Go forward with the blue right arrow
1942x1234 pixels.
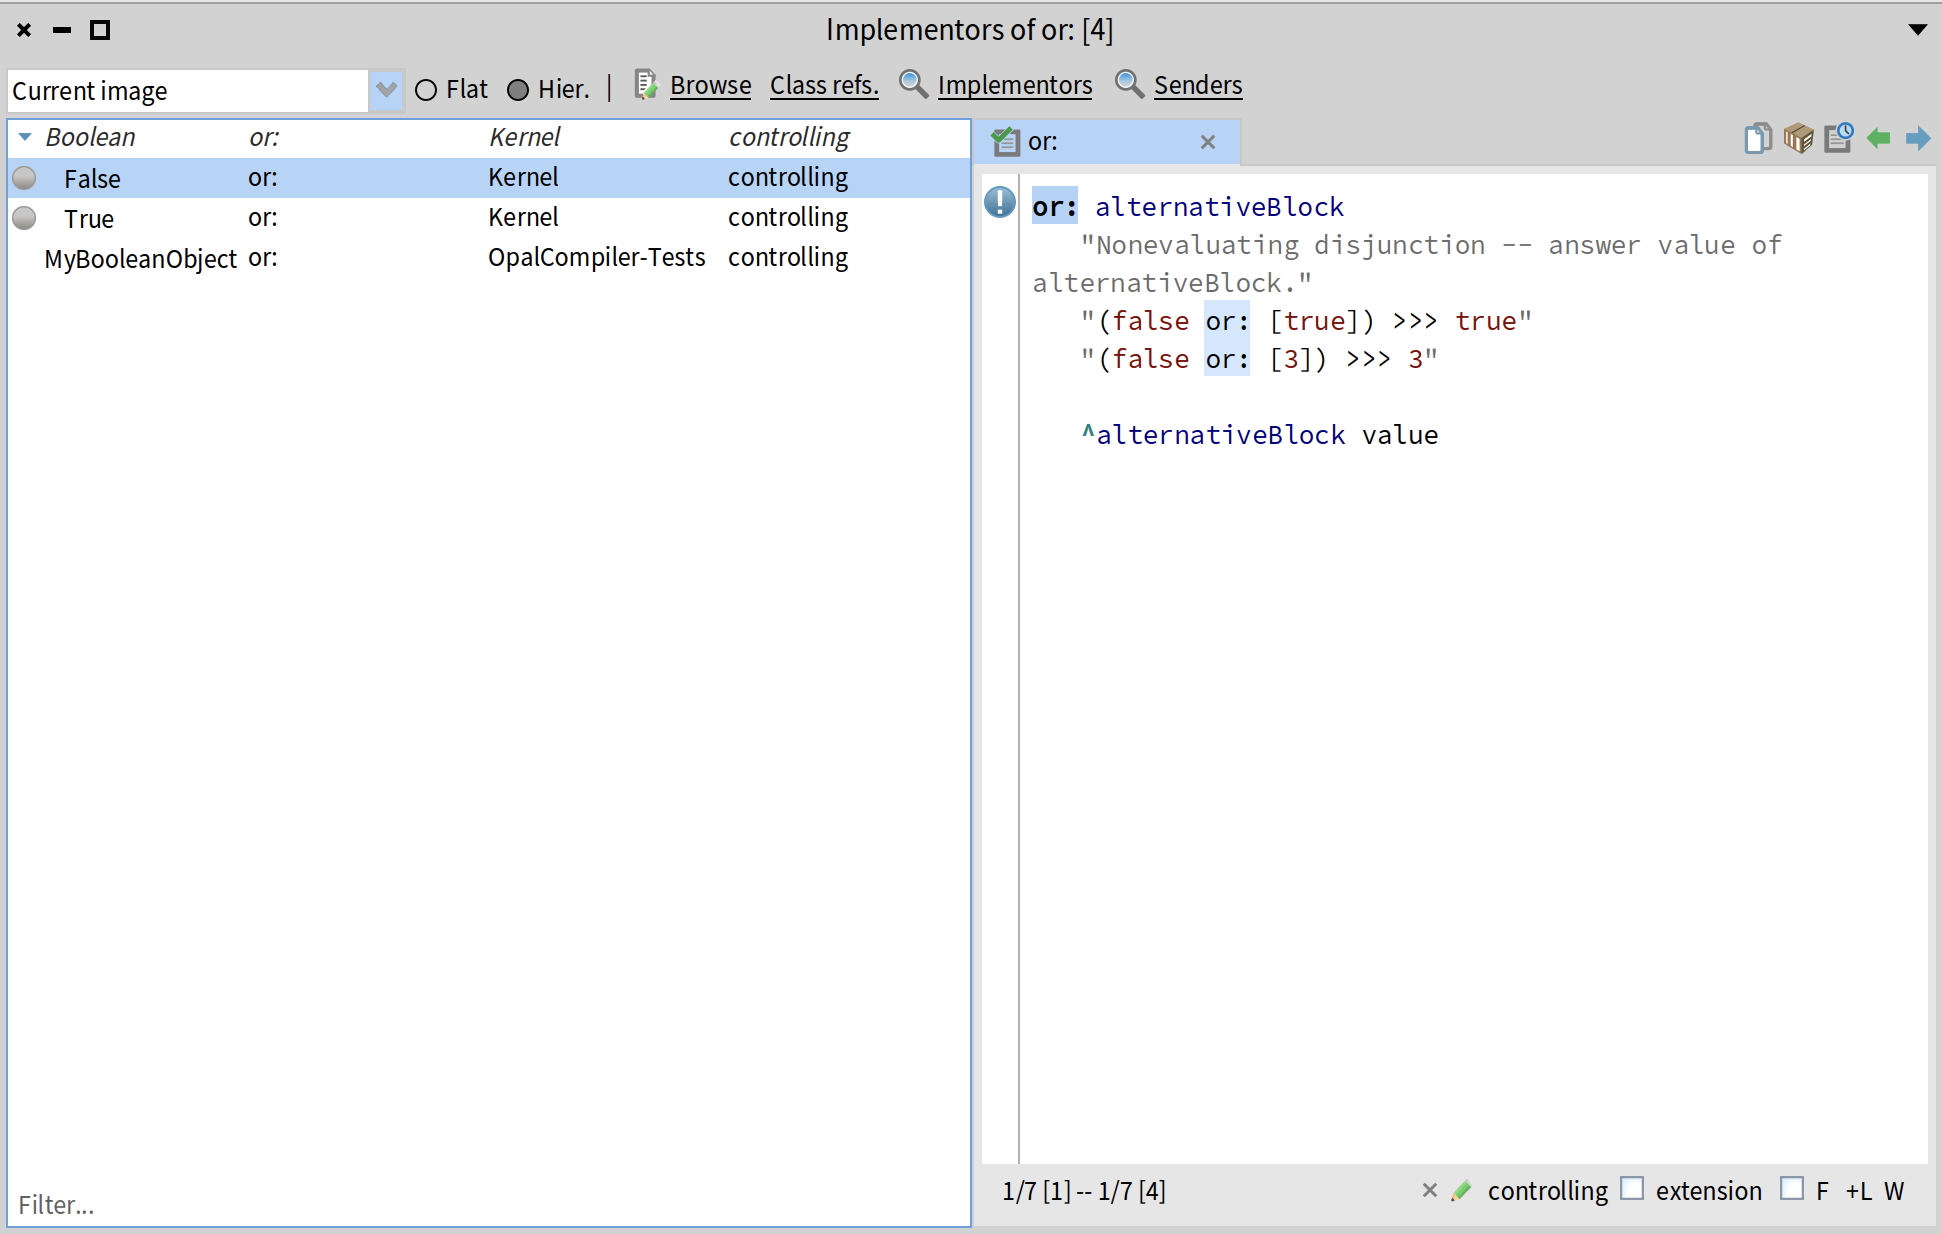(x=1918, y=138)
